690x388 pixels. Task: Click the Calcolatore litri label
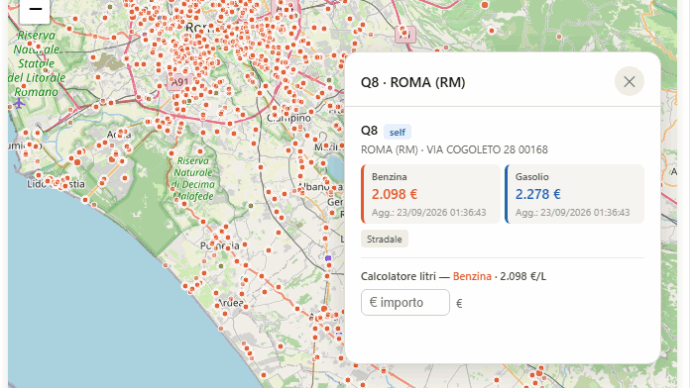pyautogui.click(x=398, y=276)
